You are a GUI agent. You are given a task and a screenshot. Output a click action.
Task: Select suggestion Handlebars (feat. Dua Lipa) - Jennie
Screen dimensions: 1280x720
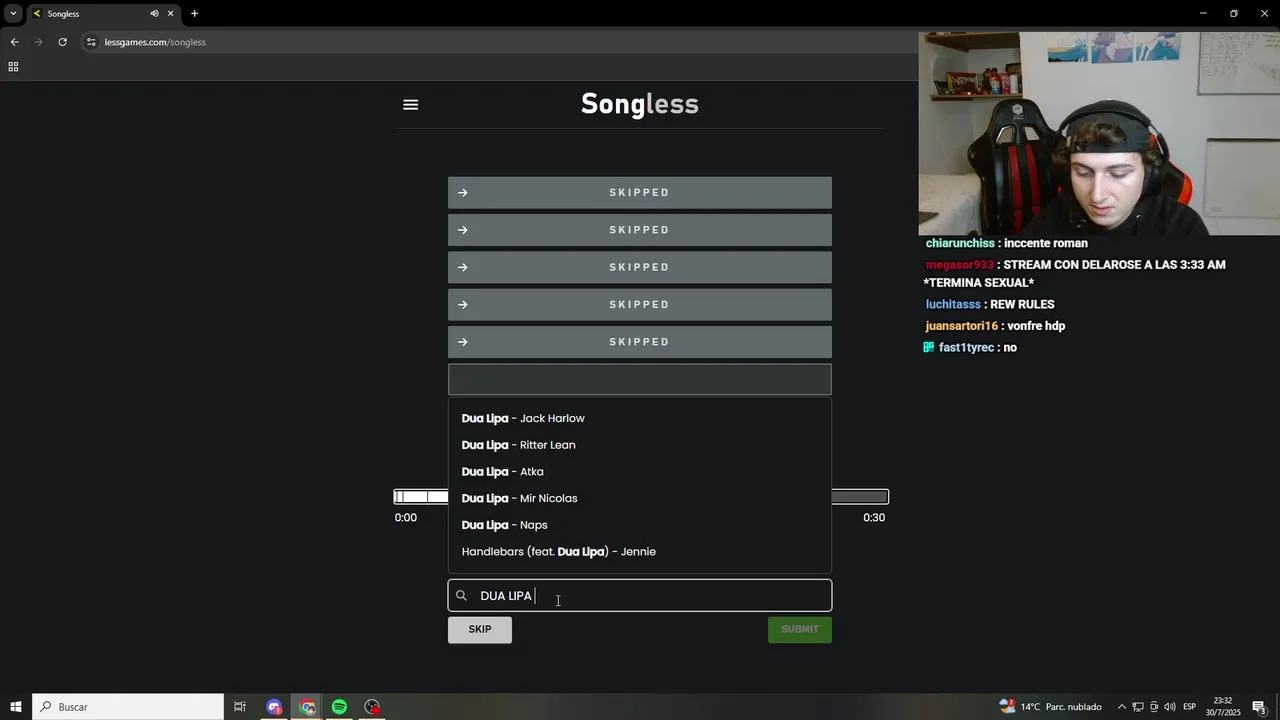click(640, 552)
